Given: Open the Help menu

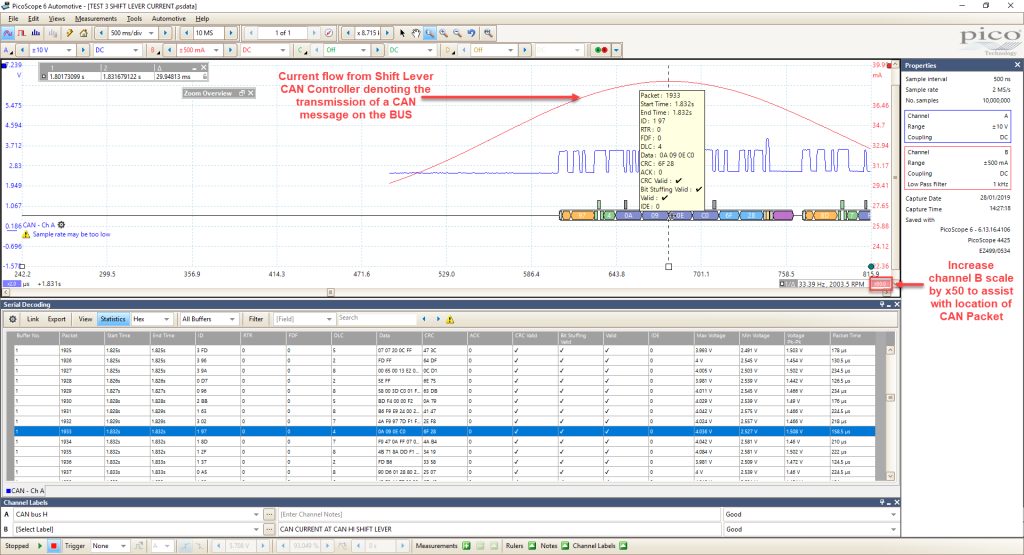Looking at the screenshot, I should click(x=202, y=19).
